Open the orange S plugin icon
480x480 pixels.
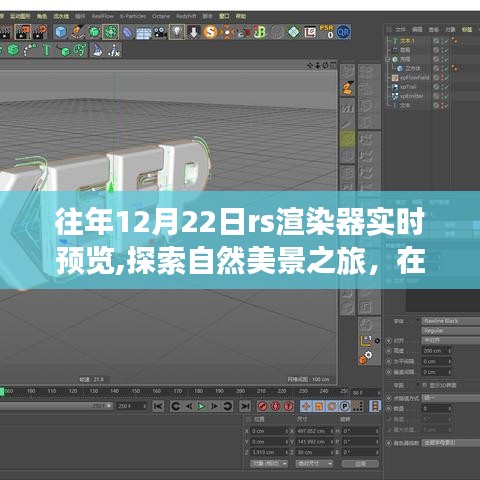click(210, 32)
